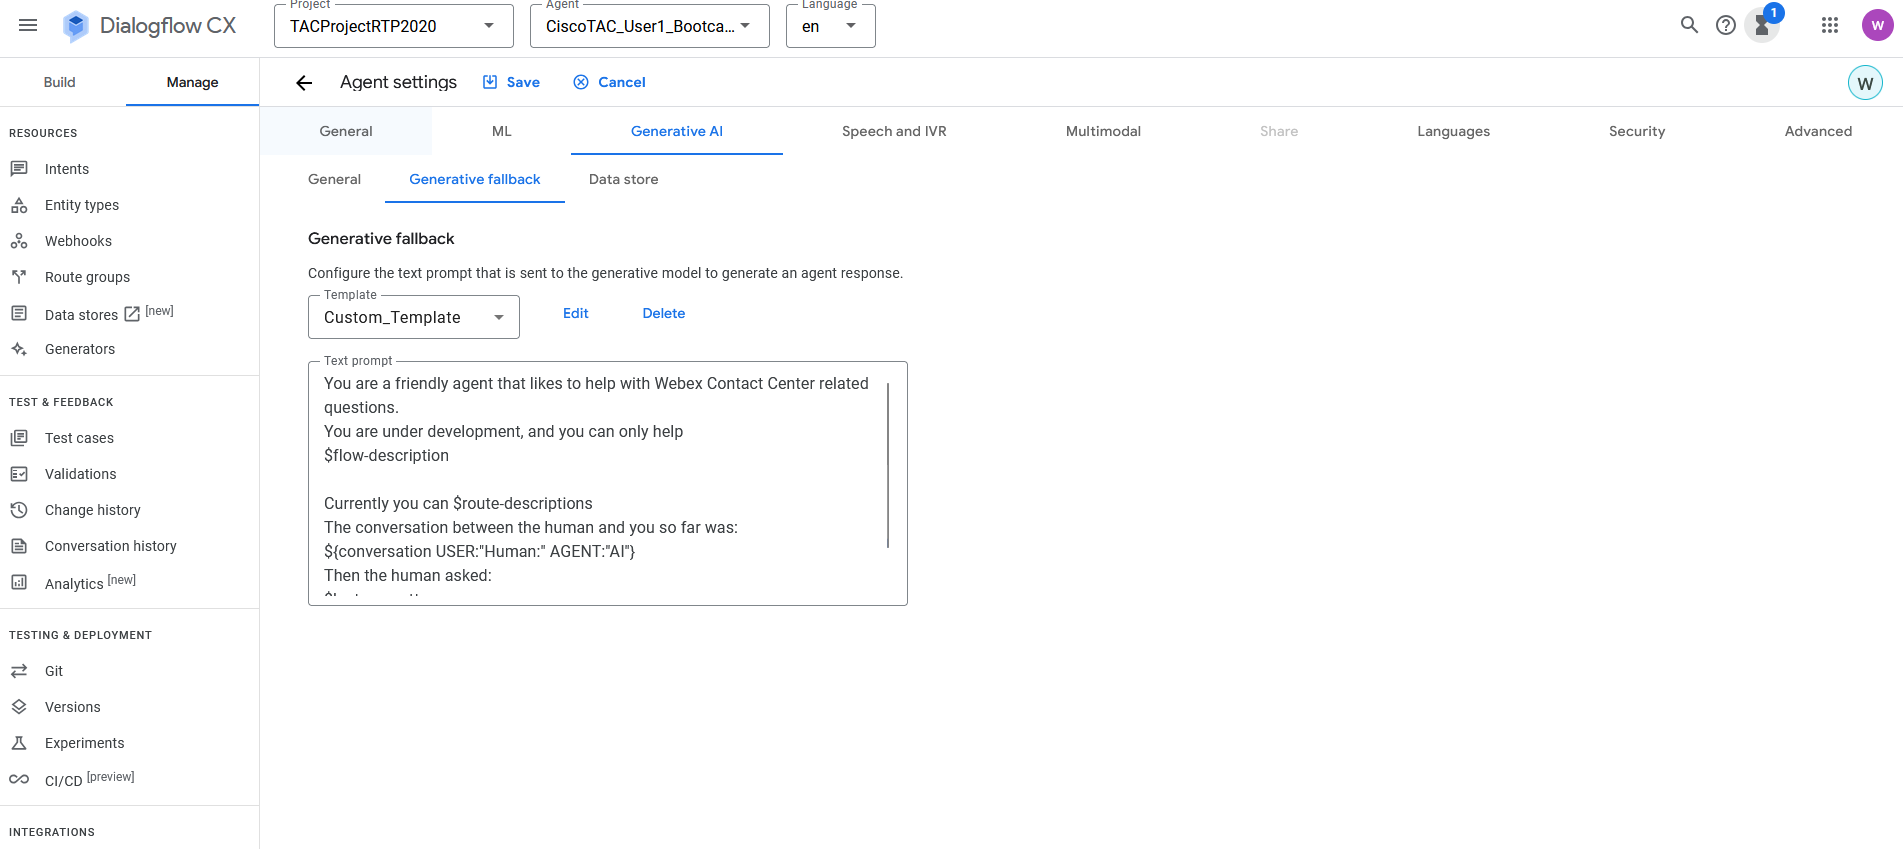This screenshot has height=849, width=1903.
Task: Click the Data stores icon
Action: 19,313
